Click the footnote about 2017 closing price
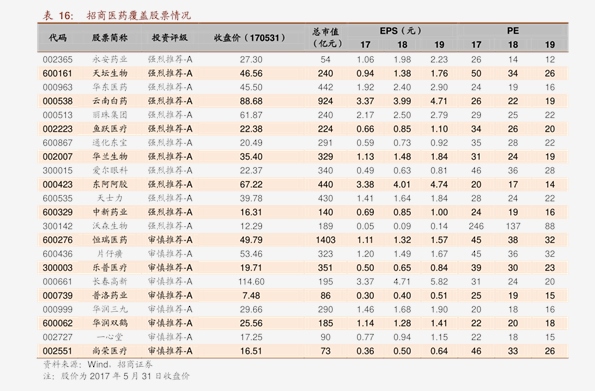 click(x=116, y=376)
